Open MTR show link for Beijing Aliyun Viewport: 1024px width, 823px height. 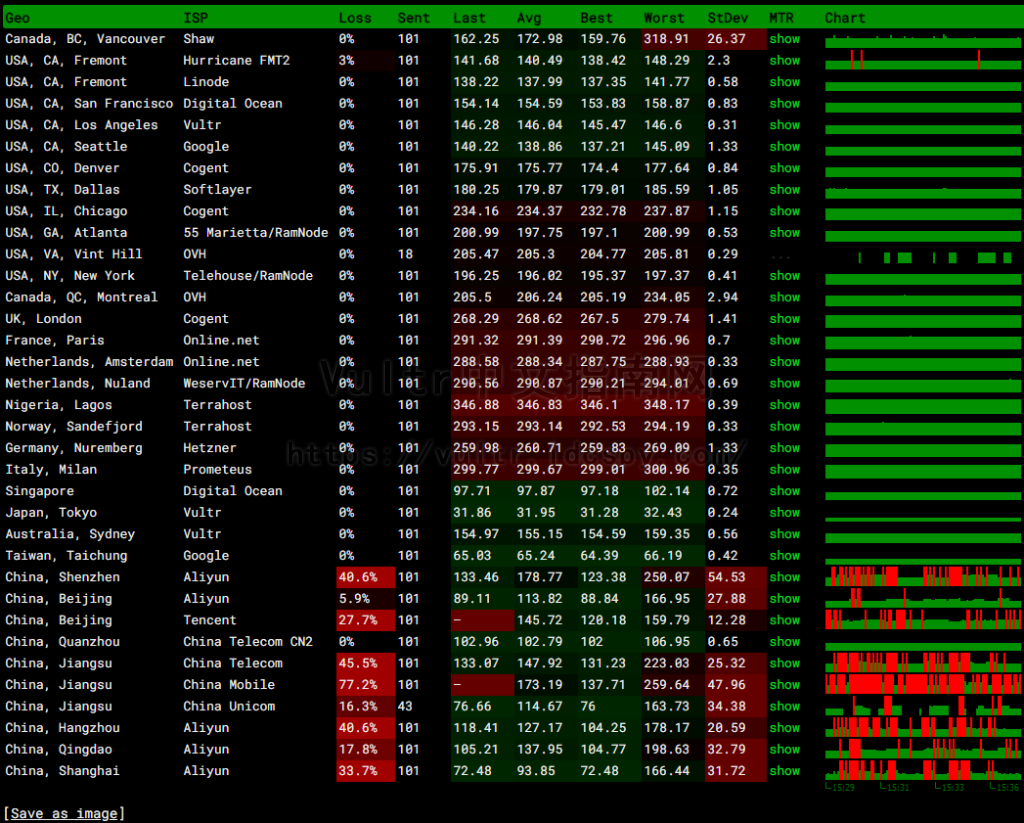pos(784,600)
